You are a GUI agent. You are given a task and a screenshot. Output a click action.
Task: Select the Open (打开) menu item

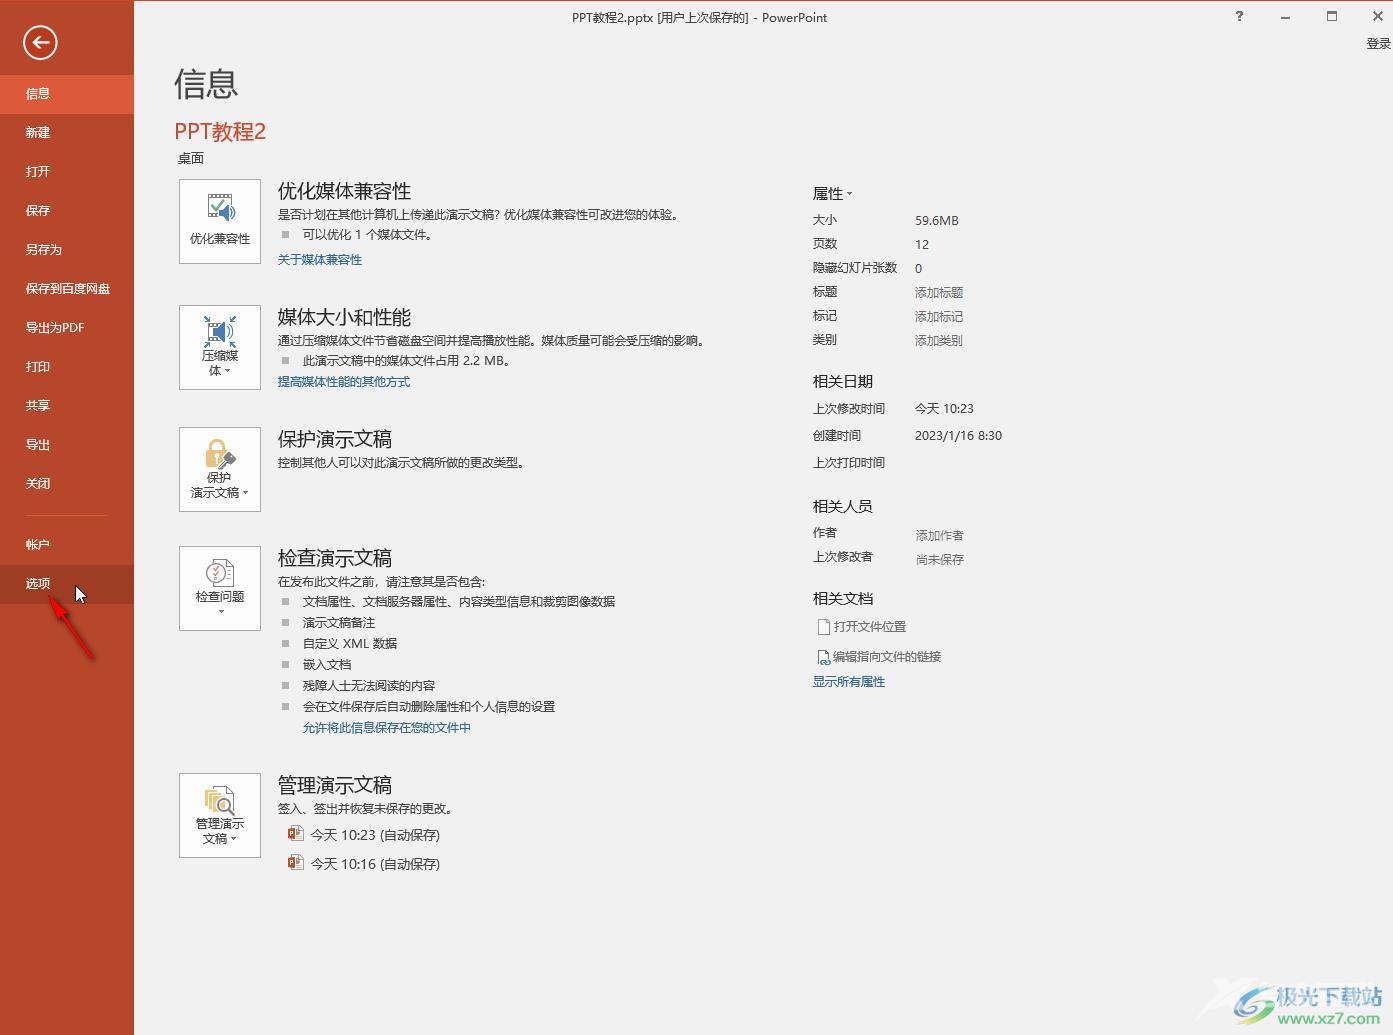[x=67, y=172]
